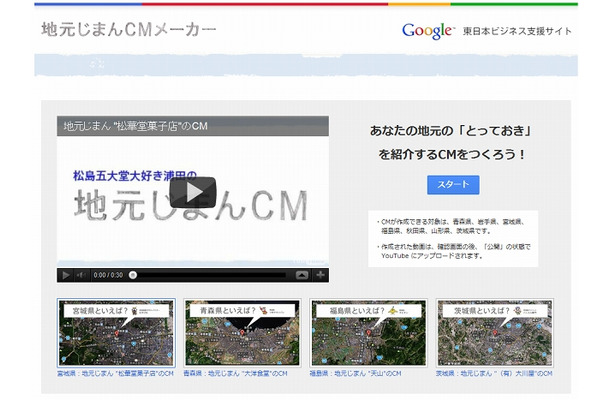Open the Google logo link
Screen dimensions: 610x400
pos(427,31)
